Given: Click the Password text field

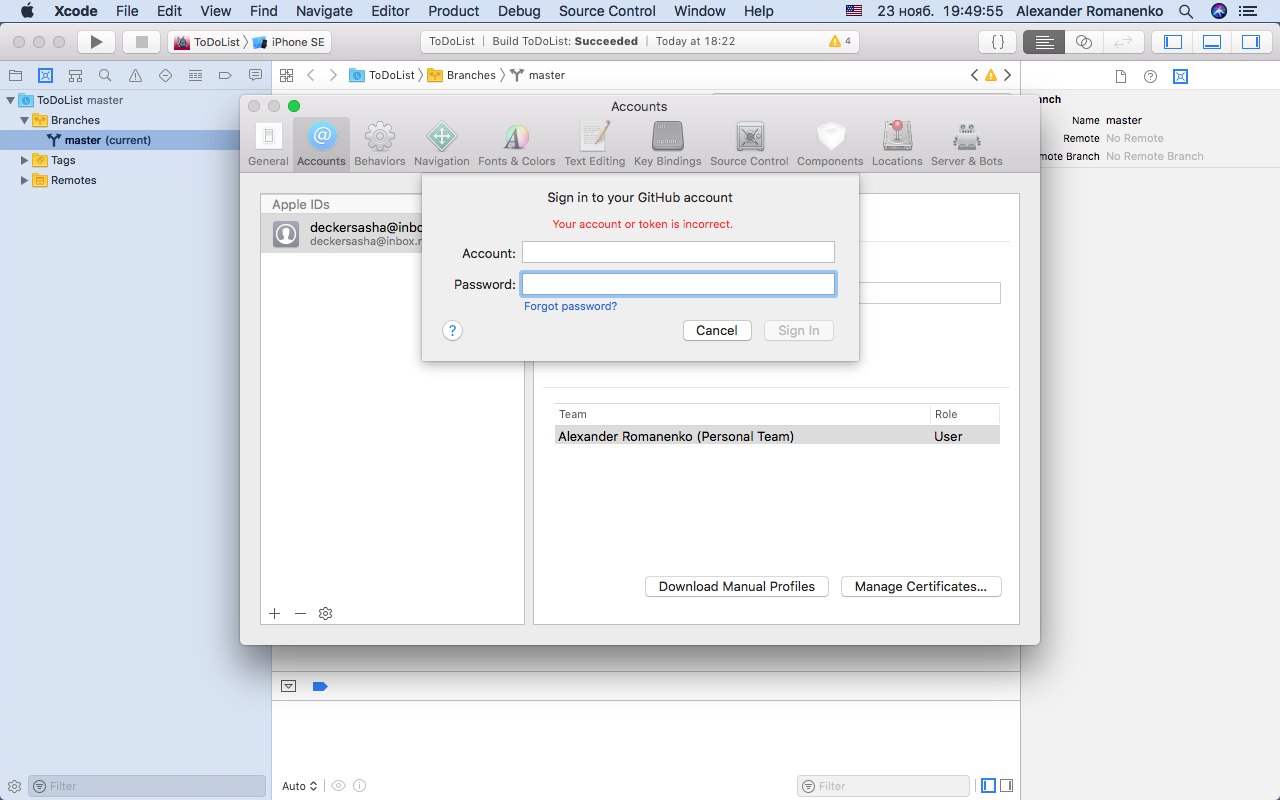Looking at the screenshot, I should pyautogui.click(x=678, y=284).
